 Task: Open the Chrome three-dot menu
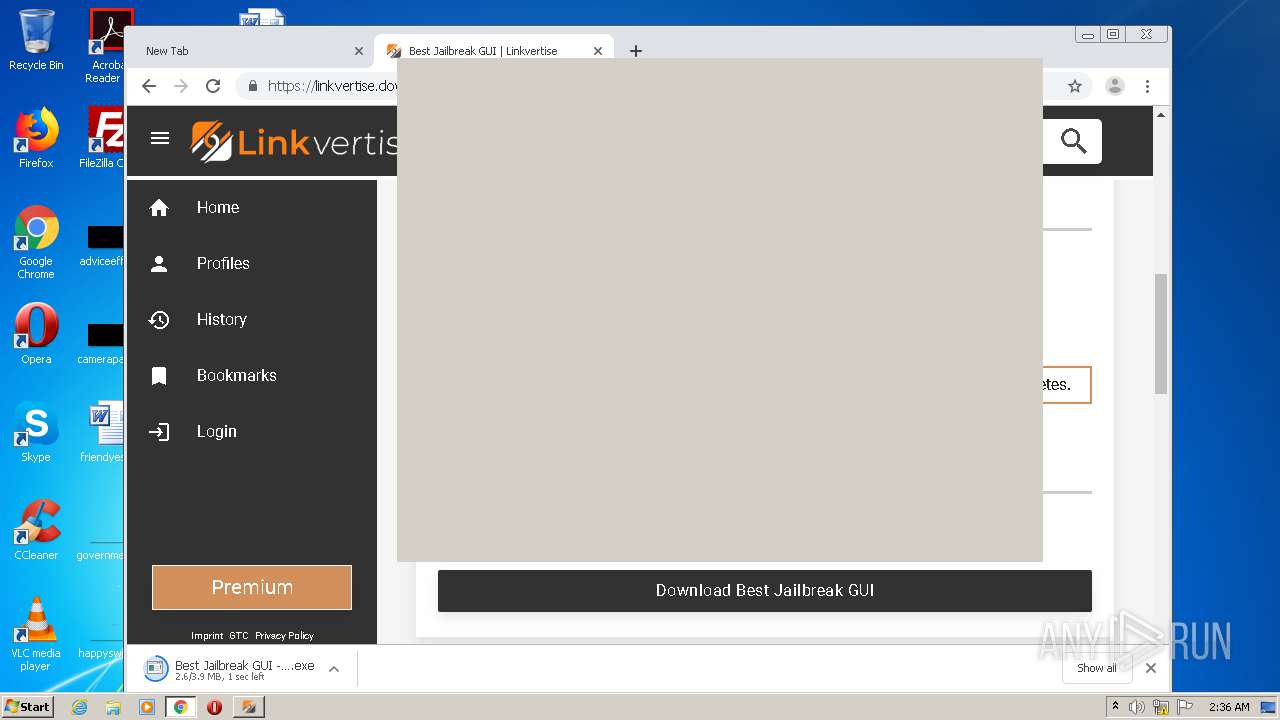[x=1147, y=86]
